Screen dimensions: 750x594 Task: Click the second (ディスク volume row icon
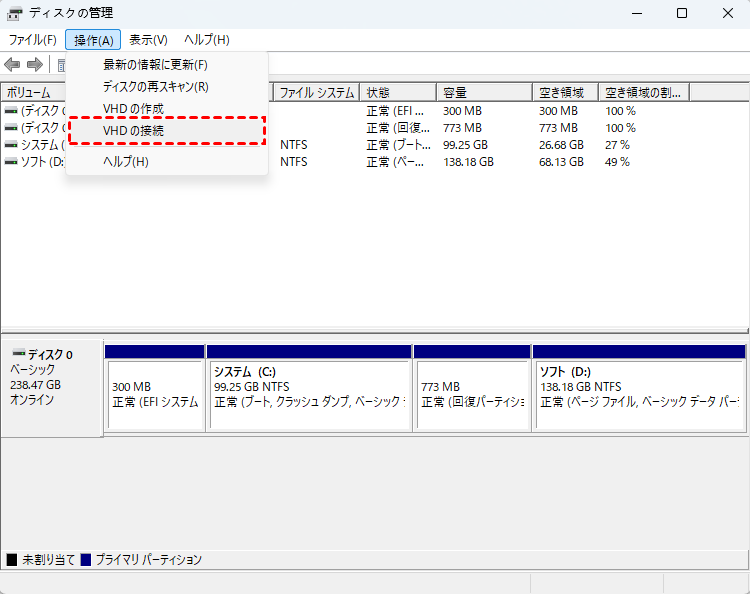coord(11,128)
